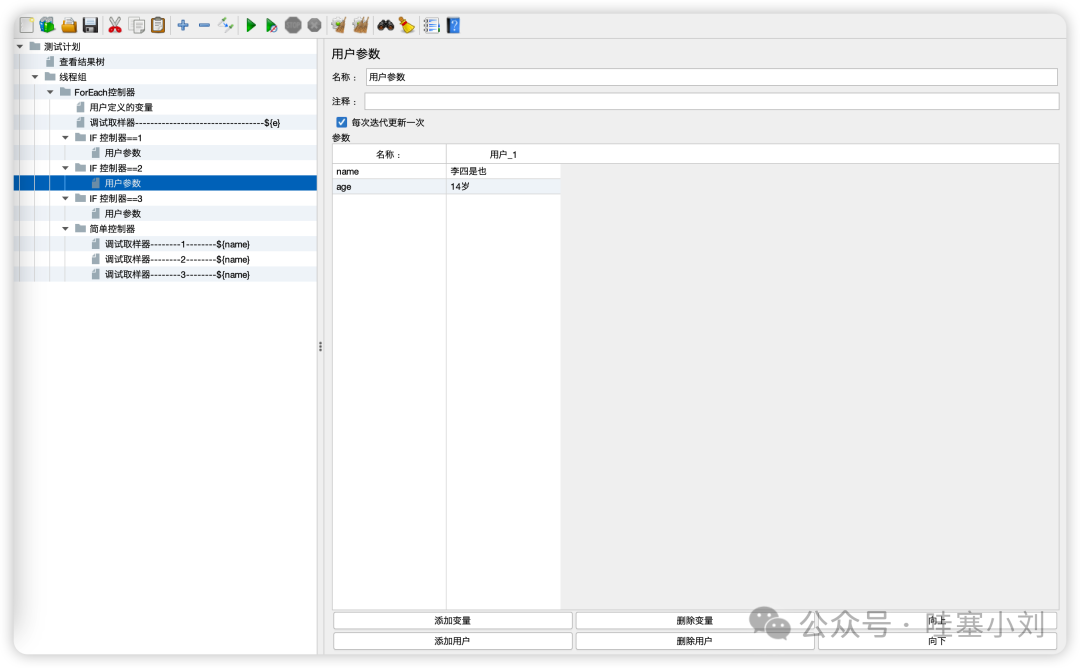The image size is (1080, 668).
Task: Open Search with binoculars icon
Action: [x=385, y=25]
